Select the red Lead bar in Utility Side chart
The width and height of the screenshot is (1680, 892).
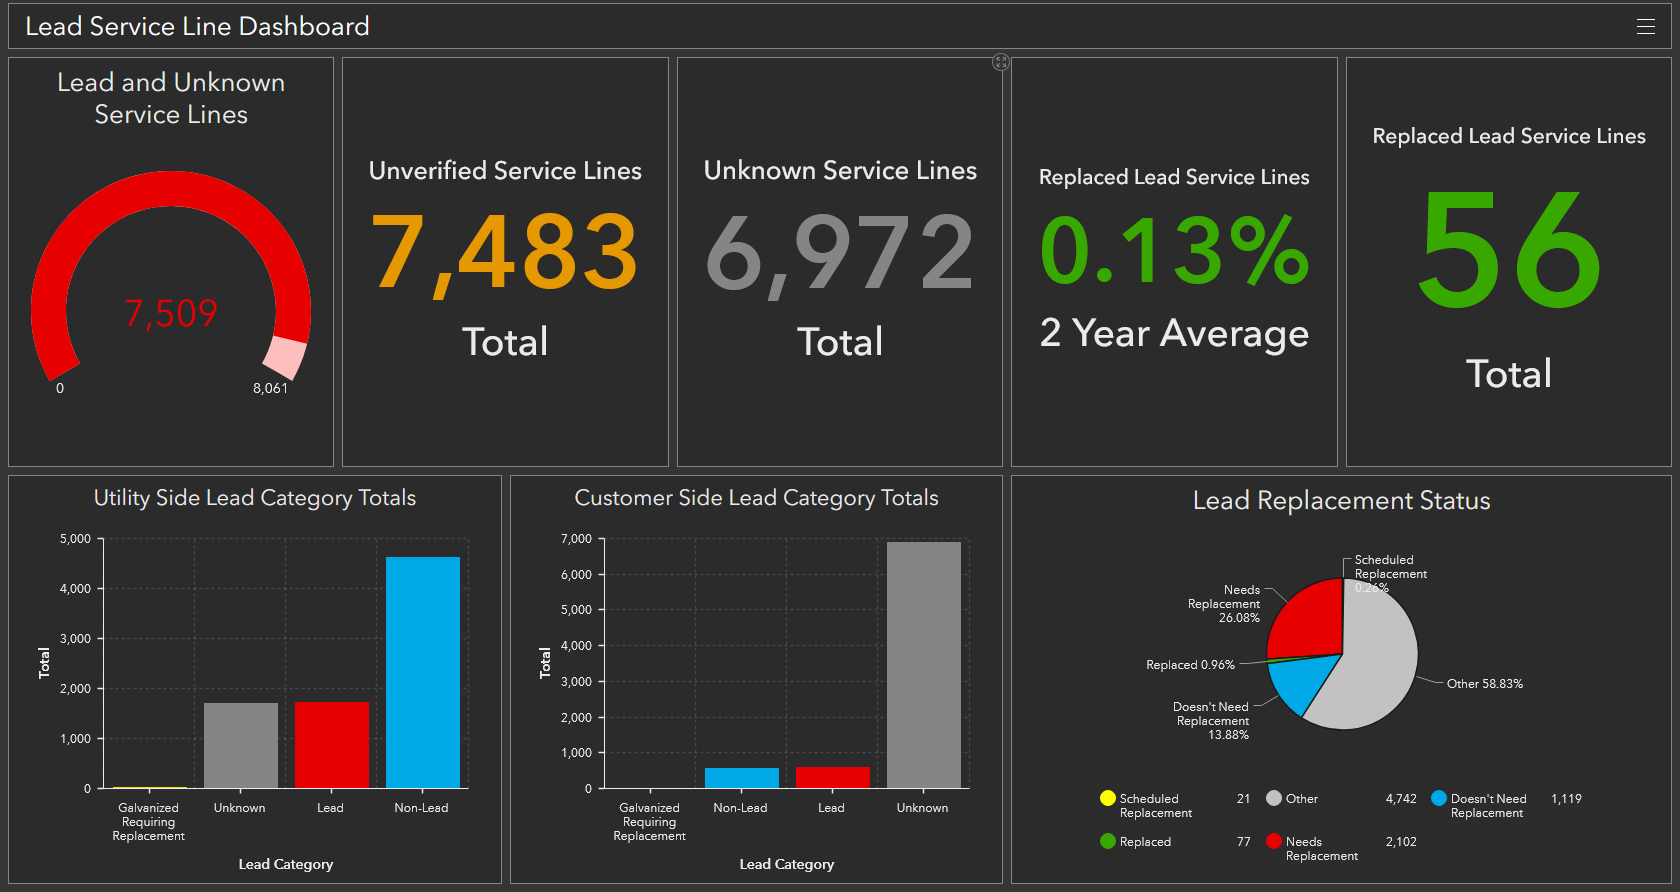coord(332,745)
